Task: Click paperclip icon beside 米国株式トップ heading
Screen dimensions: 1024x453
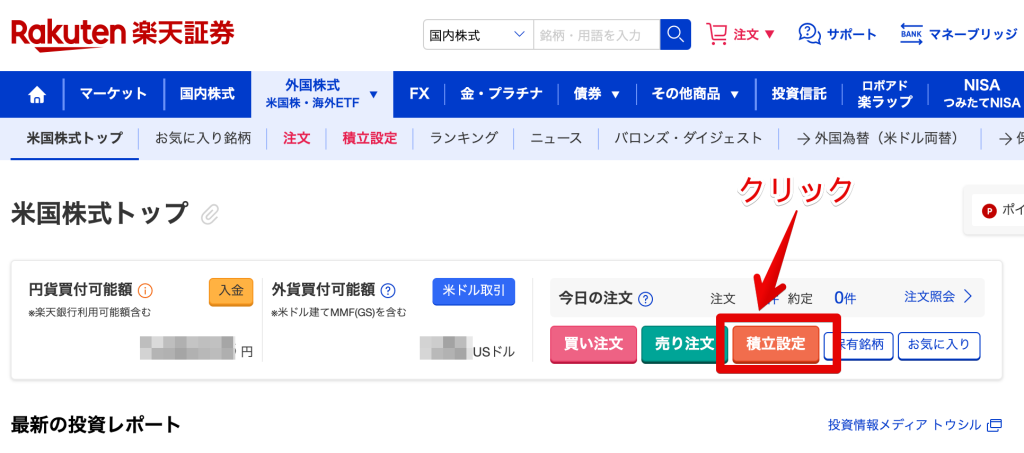Action: point(210,214)
